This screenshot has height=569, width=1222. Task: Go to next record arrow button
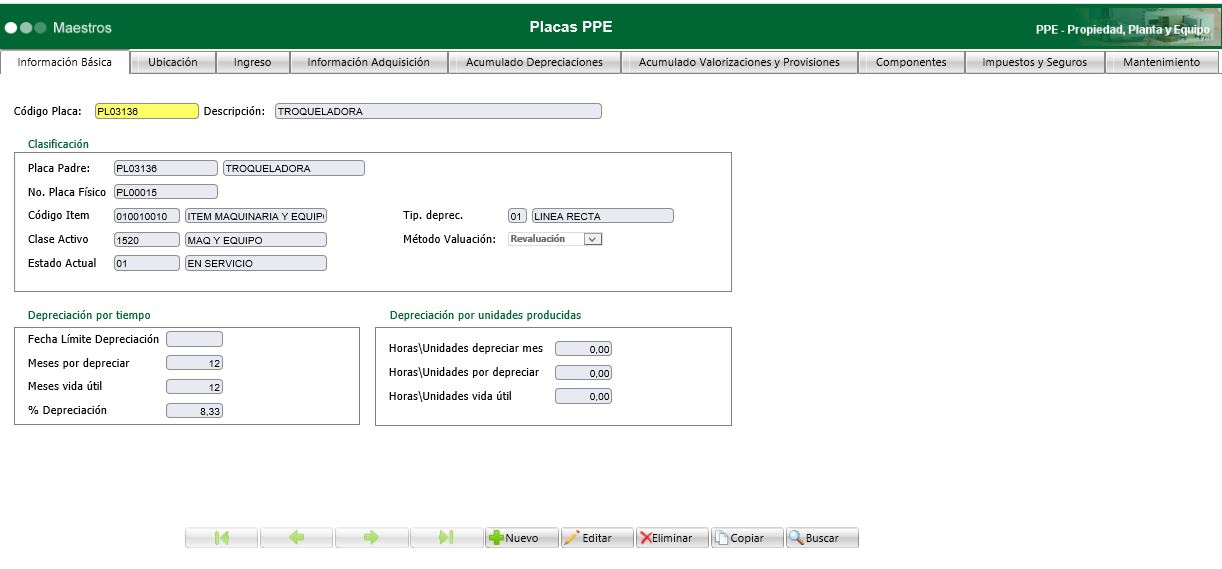372,538
